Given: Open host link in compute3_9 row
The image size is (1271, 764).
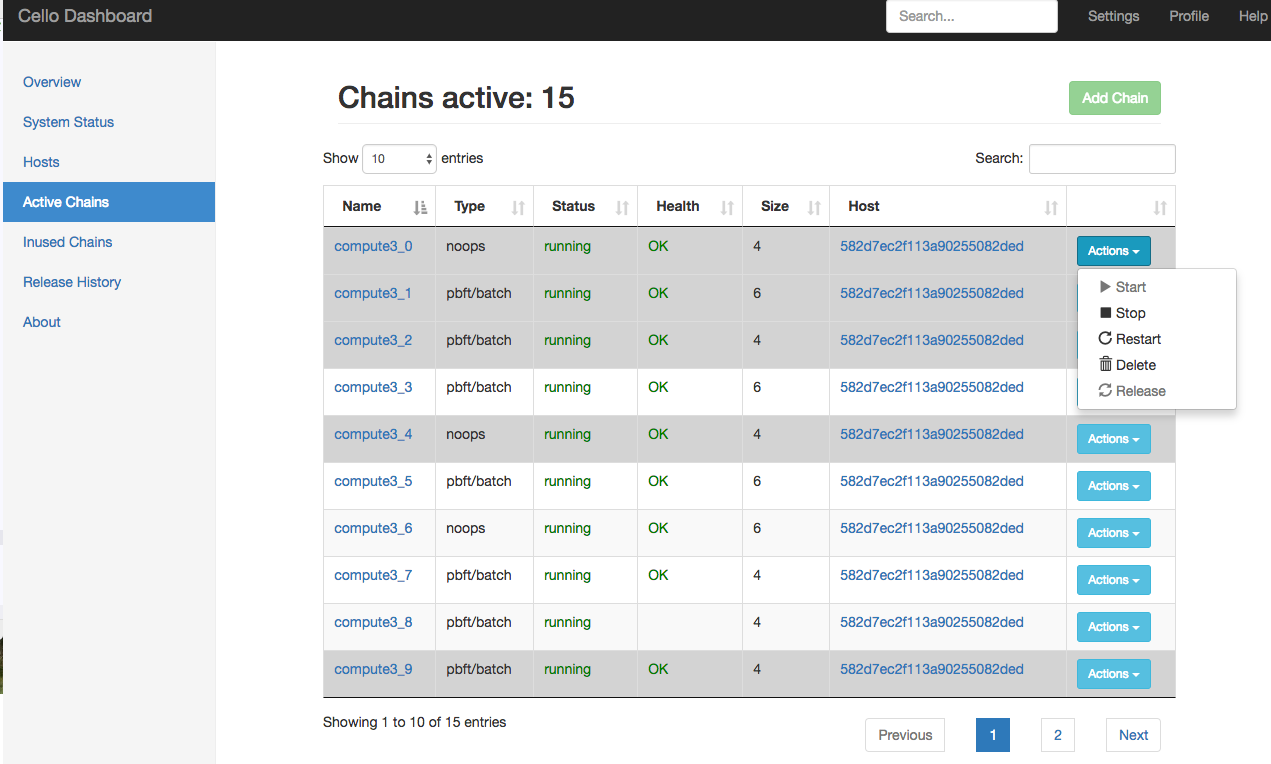Looking at the screenshot, I should tap(932, 669).
